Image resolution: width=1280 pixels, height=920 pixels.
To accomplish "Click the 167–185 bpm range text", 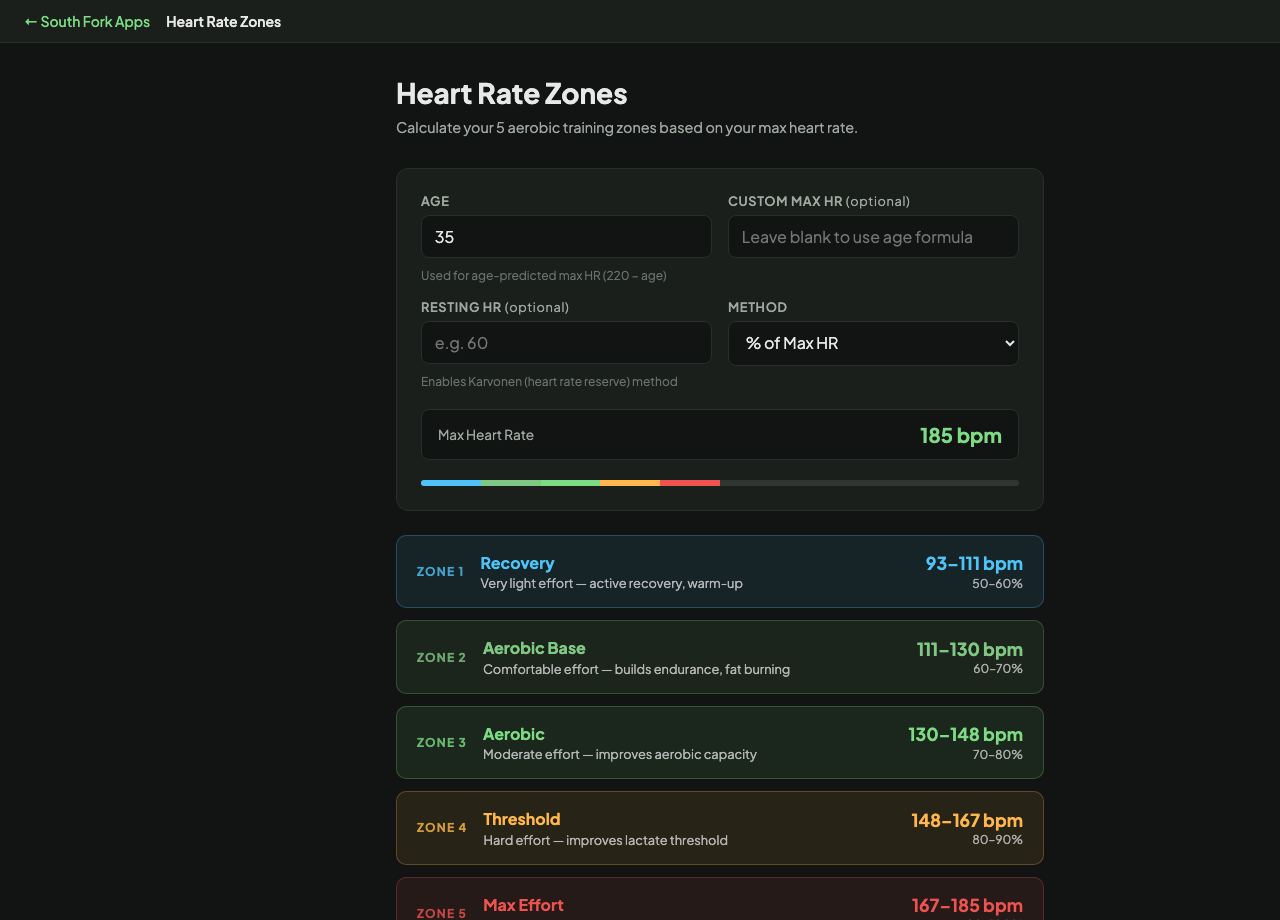I will click(x=967, y=905).
